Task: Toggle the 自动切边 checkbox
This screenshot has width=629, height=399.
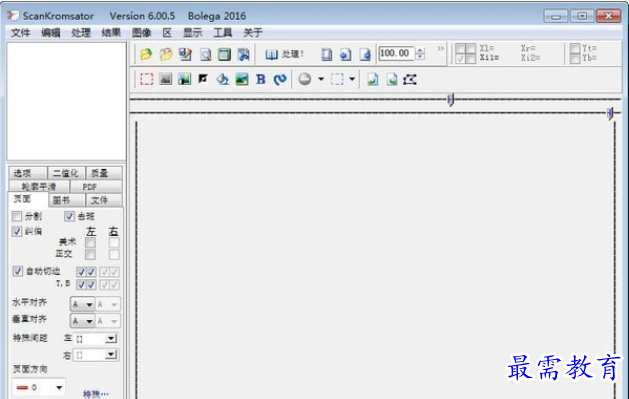Action: [x=18, y=271]
